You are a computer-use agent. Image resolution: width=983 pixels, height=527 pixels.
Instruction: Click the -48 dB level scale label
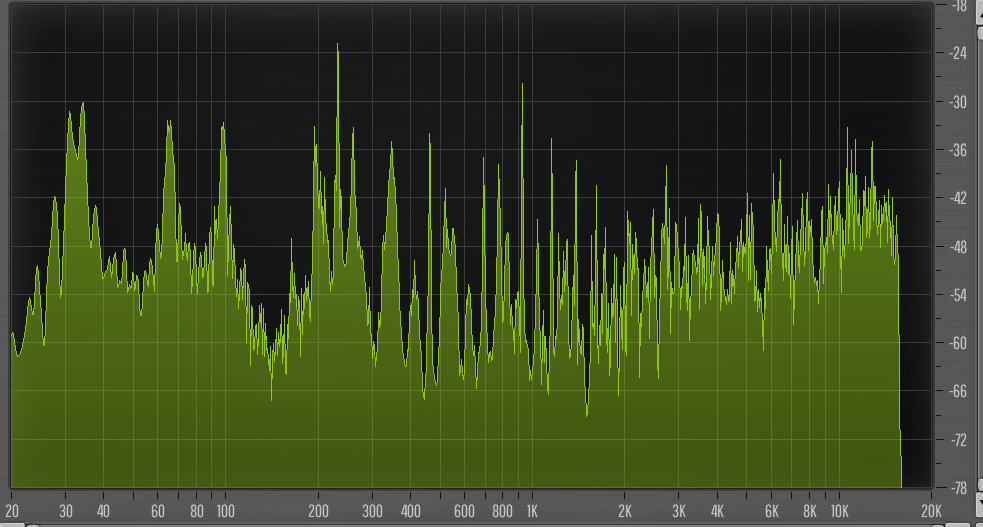958,247
